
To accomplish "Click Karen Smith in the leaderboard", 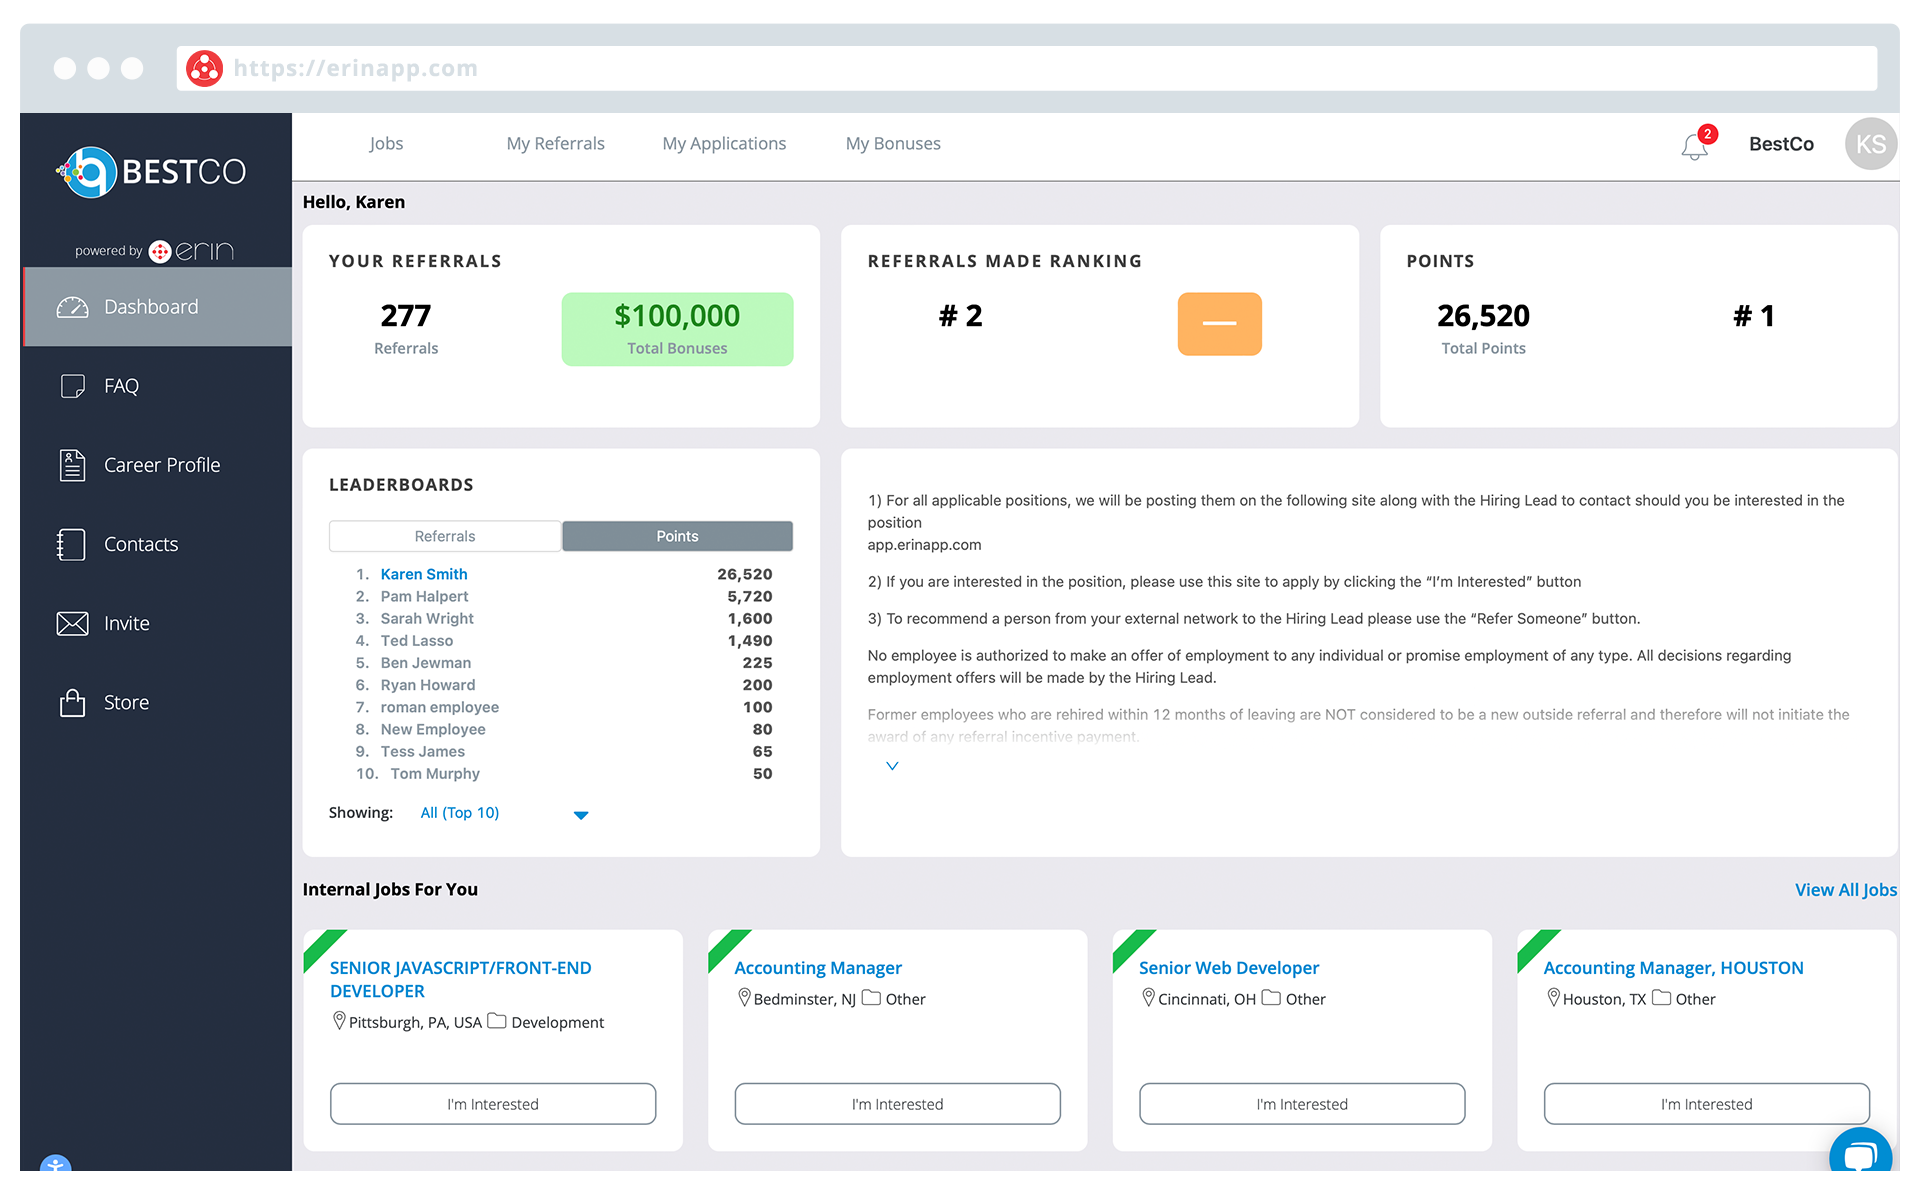I will 424,574.
